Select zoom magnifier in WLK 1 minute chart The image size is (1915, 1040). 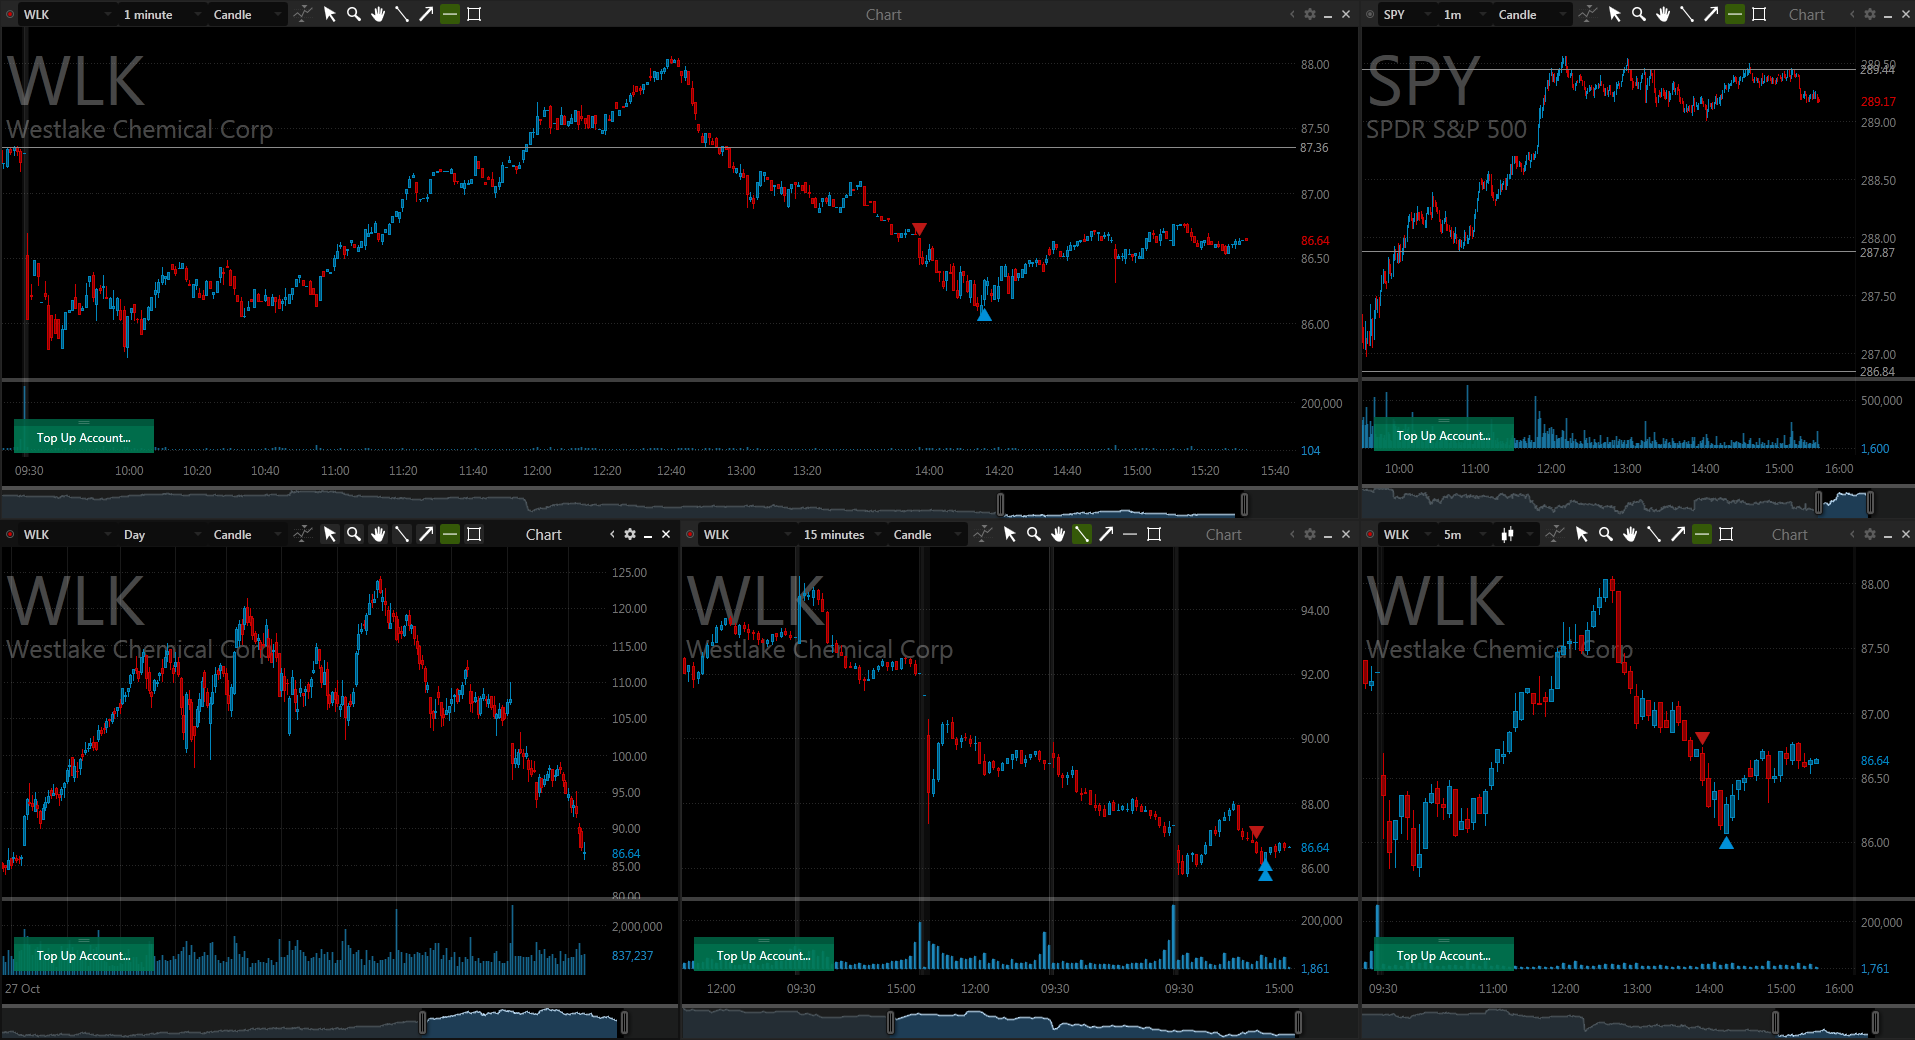(x=354, y=14)
